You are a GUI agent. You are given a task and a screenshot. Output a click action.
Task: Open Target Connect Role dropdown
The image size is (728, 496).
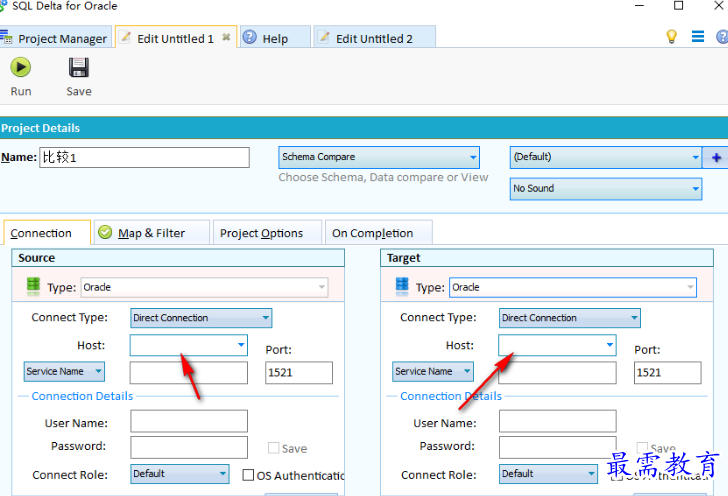(x=548, y=474)
